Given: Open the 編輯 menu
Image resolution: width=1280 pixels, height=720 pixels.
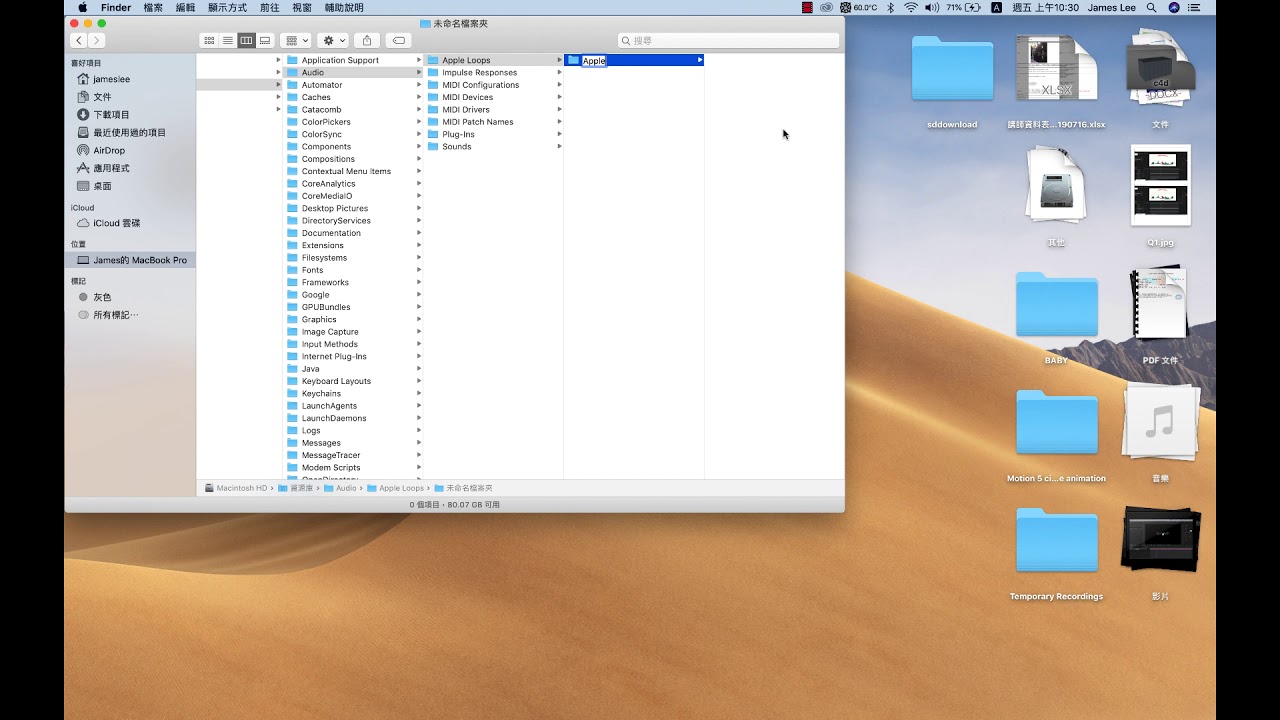Looking at the screenshot, I should [x=185, y=7].
